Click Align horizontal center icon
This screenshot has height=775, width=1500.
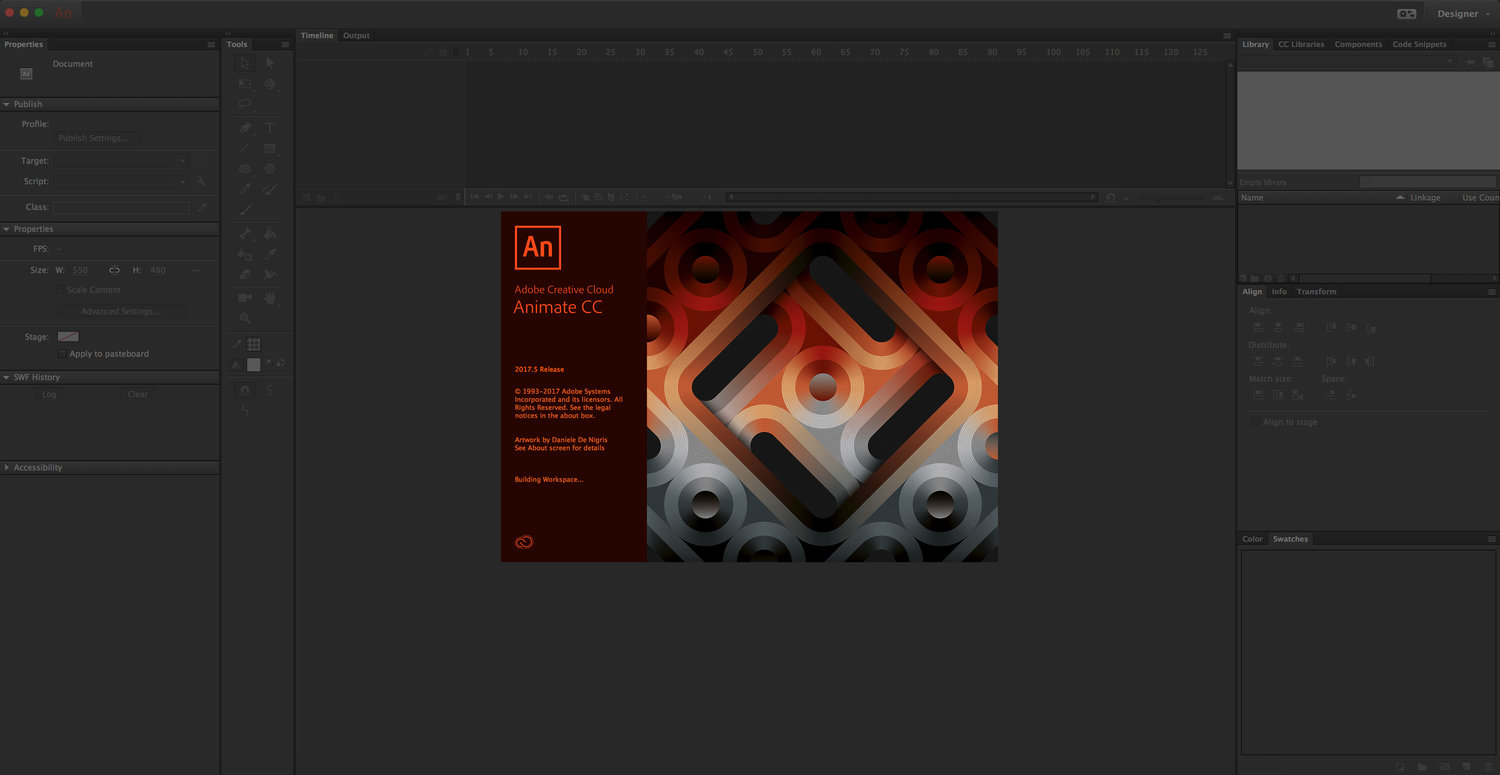(1278, 327)
